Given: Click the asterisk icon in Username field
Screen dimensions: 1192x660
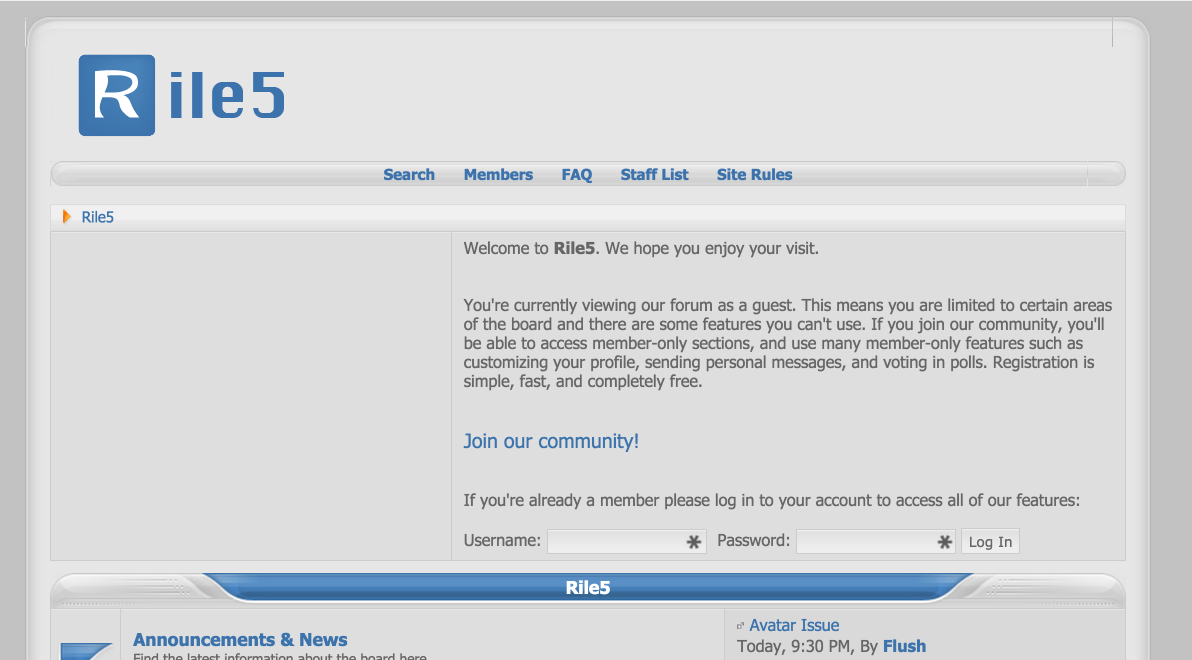Looking at the screenshot, I should 693,542.
